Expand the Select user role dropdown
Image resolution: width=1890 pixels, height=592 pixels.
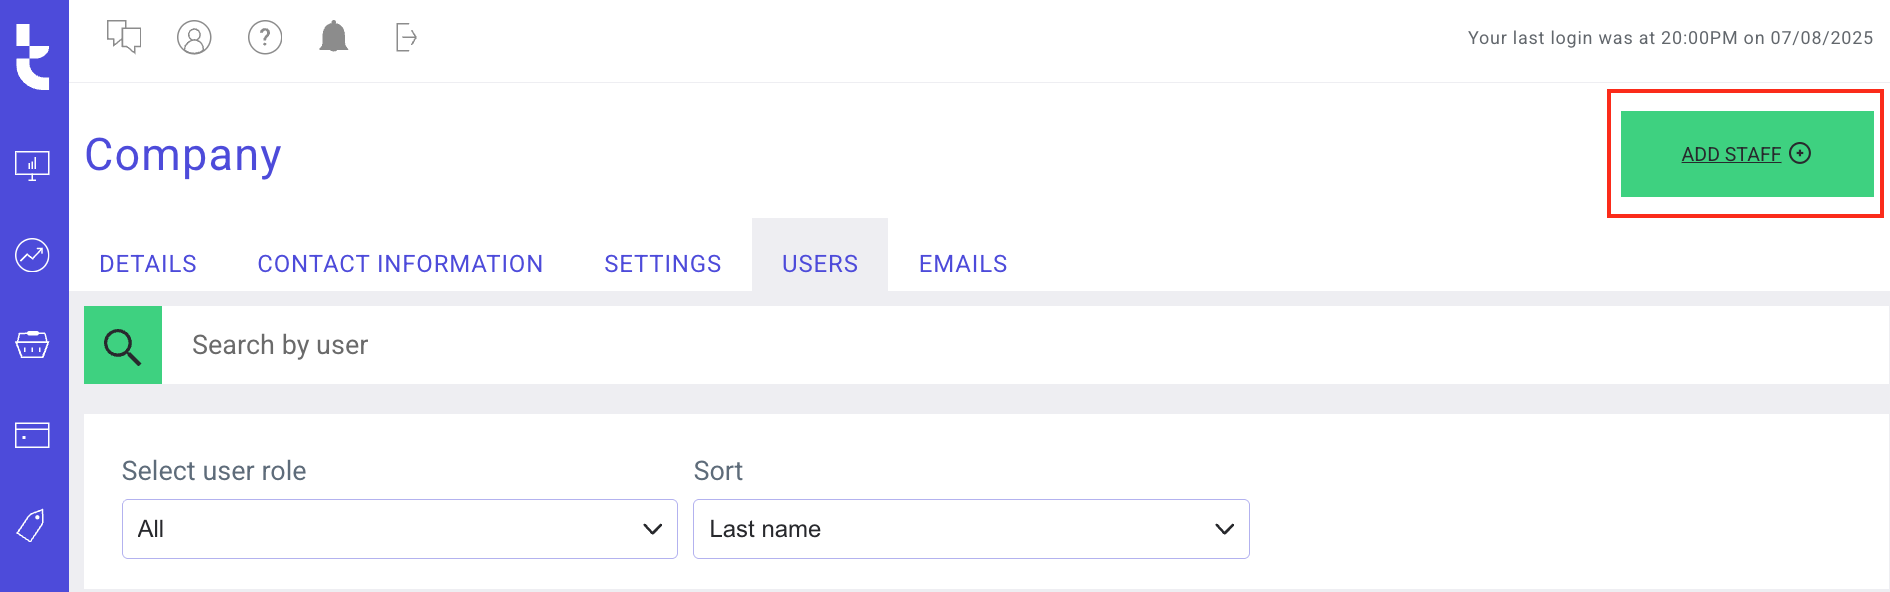[399, 529]
